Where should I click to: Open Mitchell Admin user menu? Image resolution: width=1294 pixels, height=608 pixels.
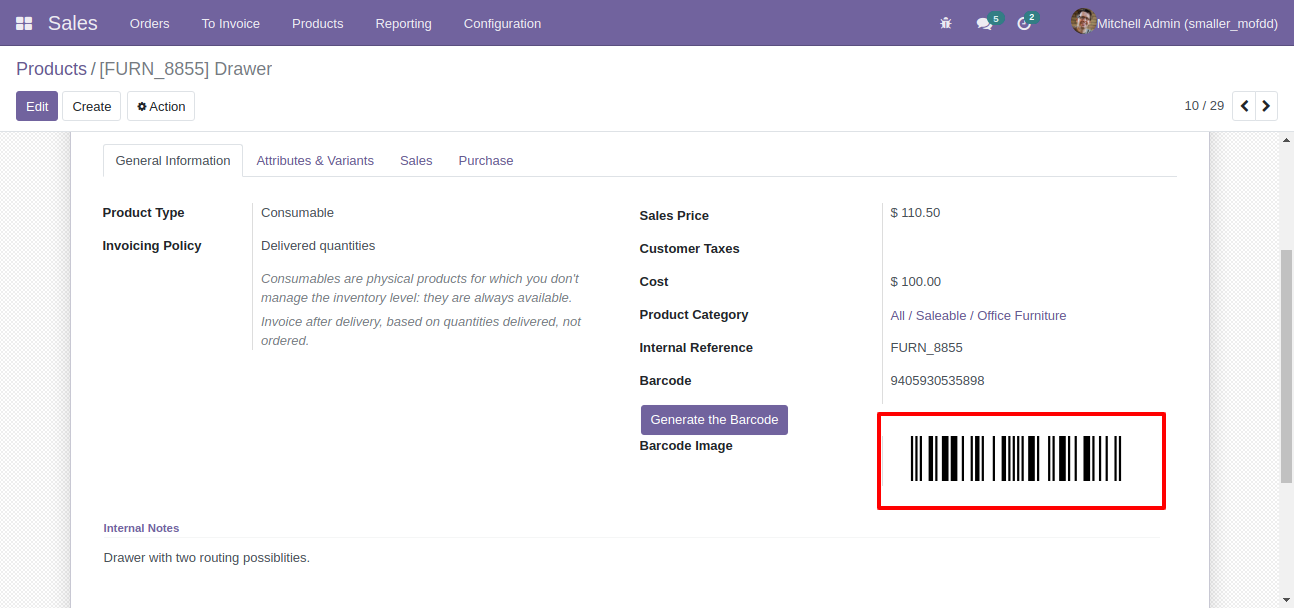(1175, 23)
